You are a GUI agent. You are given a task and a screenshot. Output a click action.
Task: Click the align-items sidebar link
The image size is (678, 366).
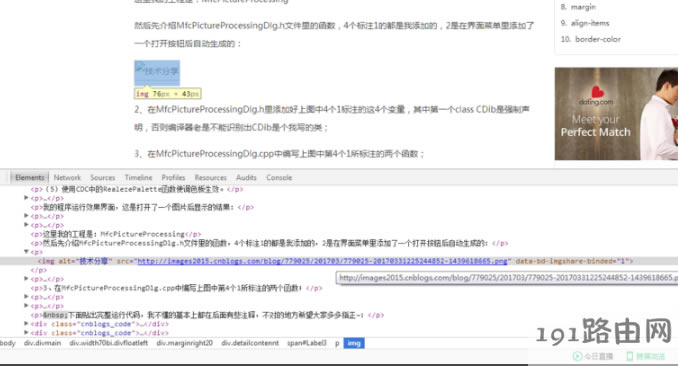590,23
